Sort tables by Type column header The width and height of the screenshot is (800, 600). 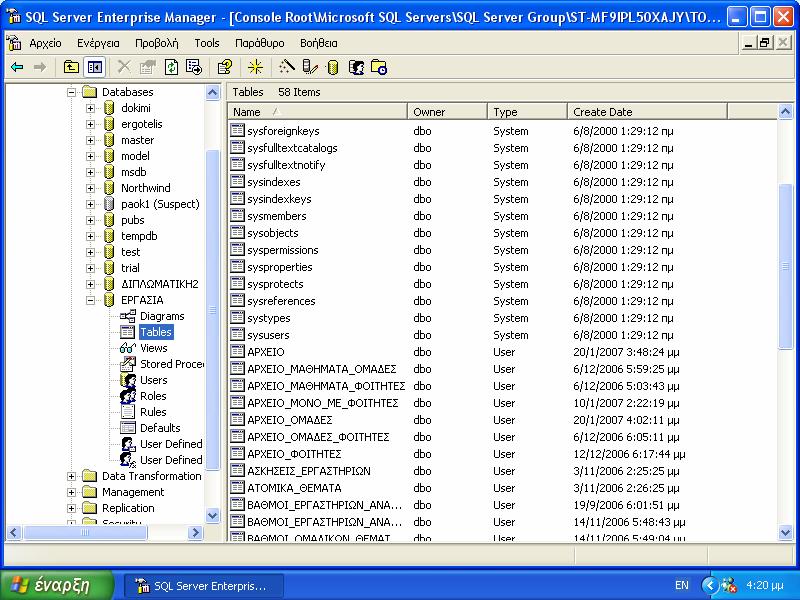pos(527,112)
